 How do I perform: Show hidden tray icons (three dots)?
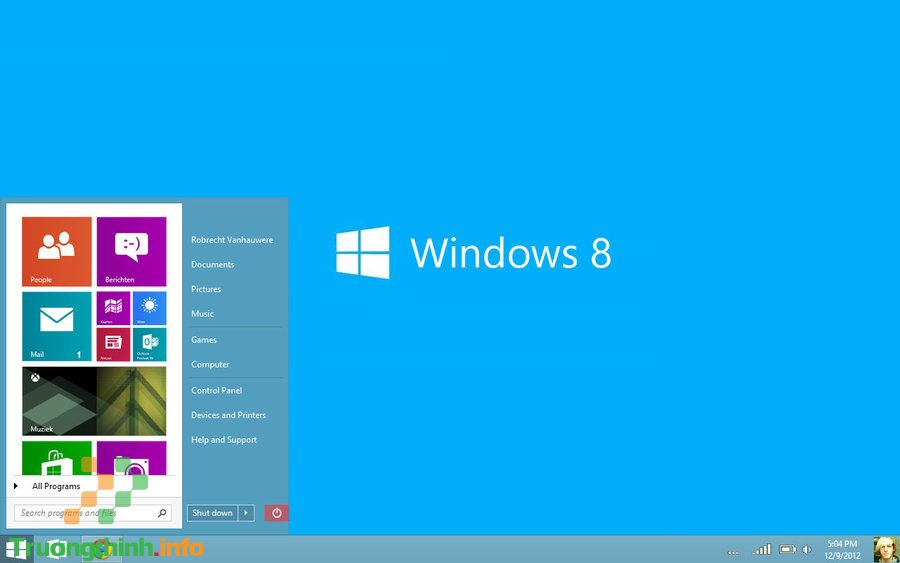click(x=733, y=552)
